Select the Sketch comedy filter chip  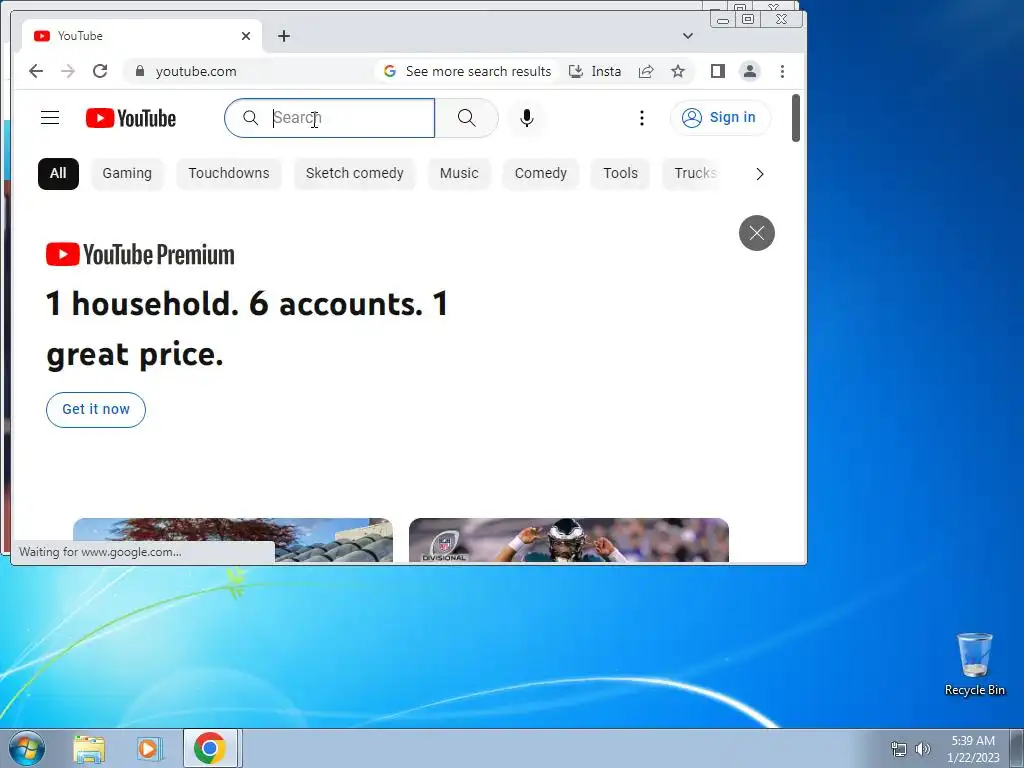pos(355,174)
